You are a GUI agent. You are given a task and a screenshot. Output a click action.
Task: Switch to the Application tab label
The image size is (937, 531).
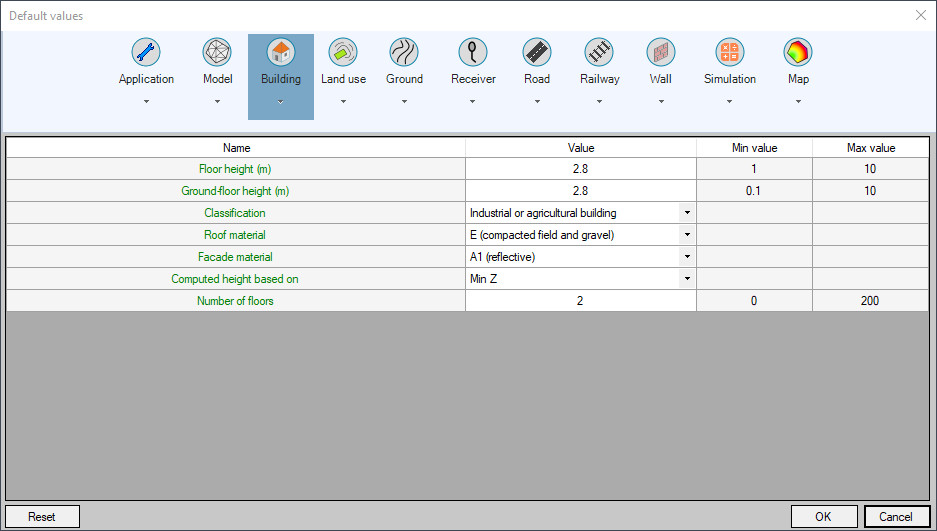(146, 79)
